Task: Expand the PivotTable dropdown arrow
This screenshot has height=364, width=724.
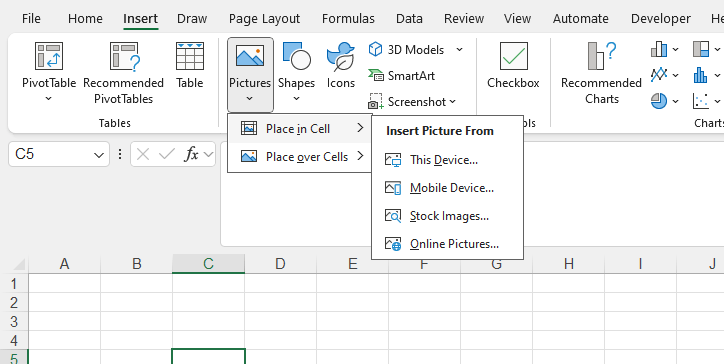Action: (x=48, y=98)
